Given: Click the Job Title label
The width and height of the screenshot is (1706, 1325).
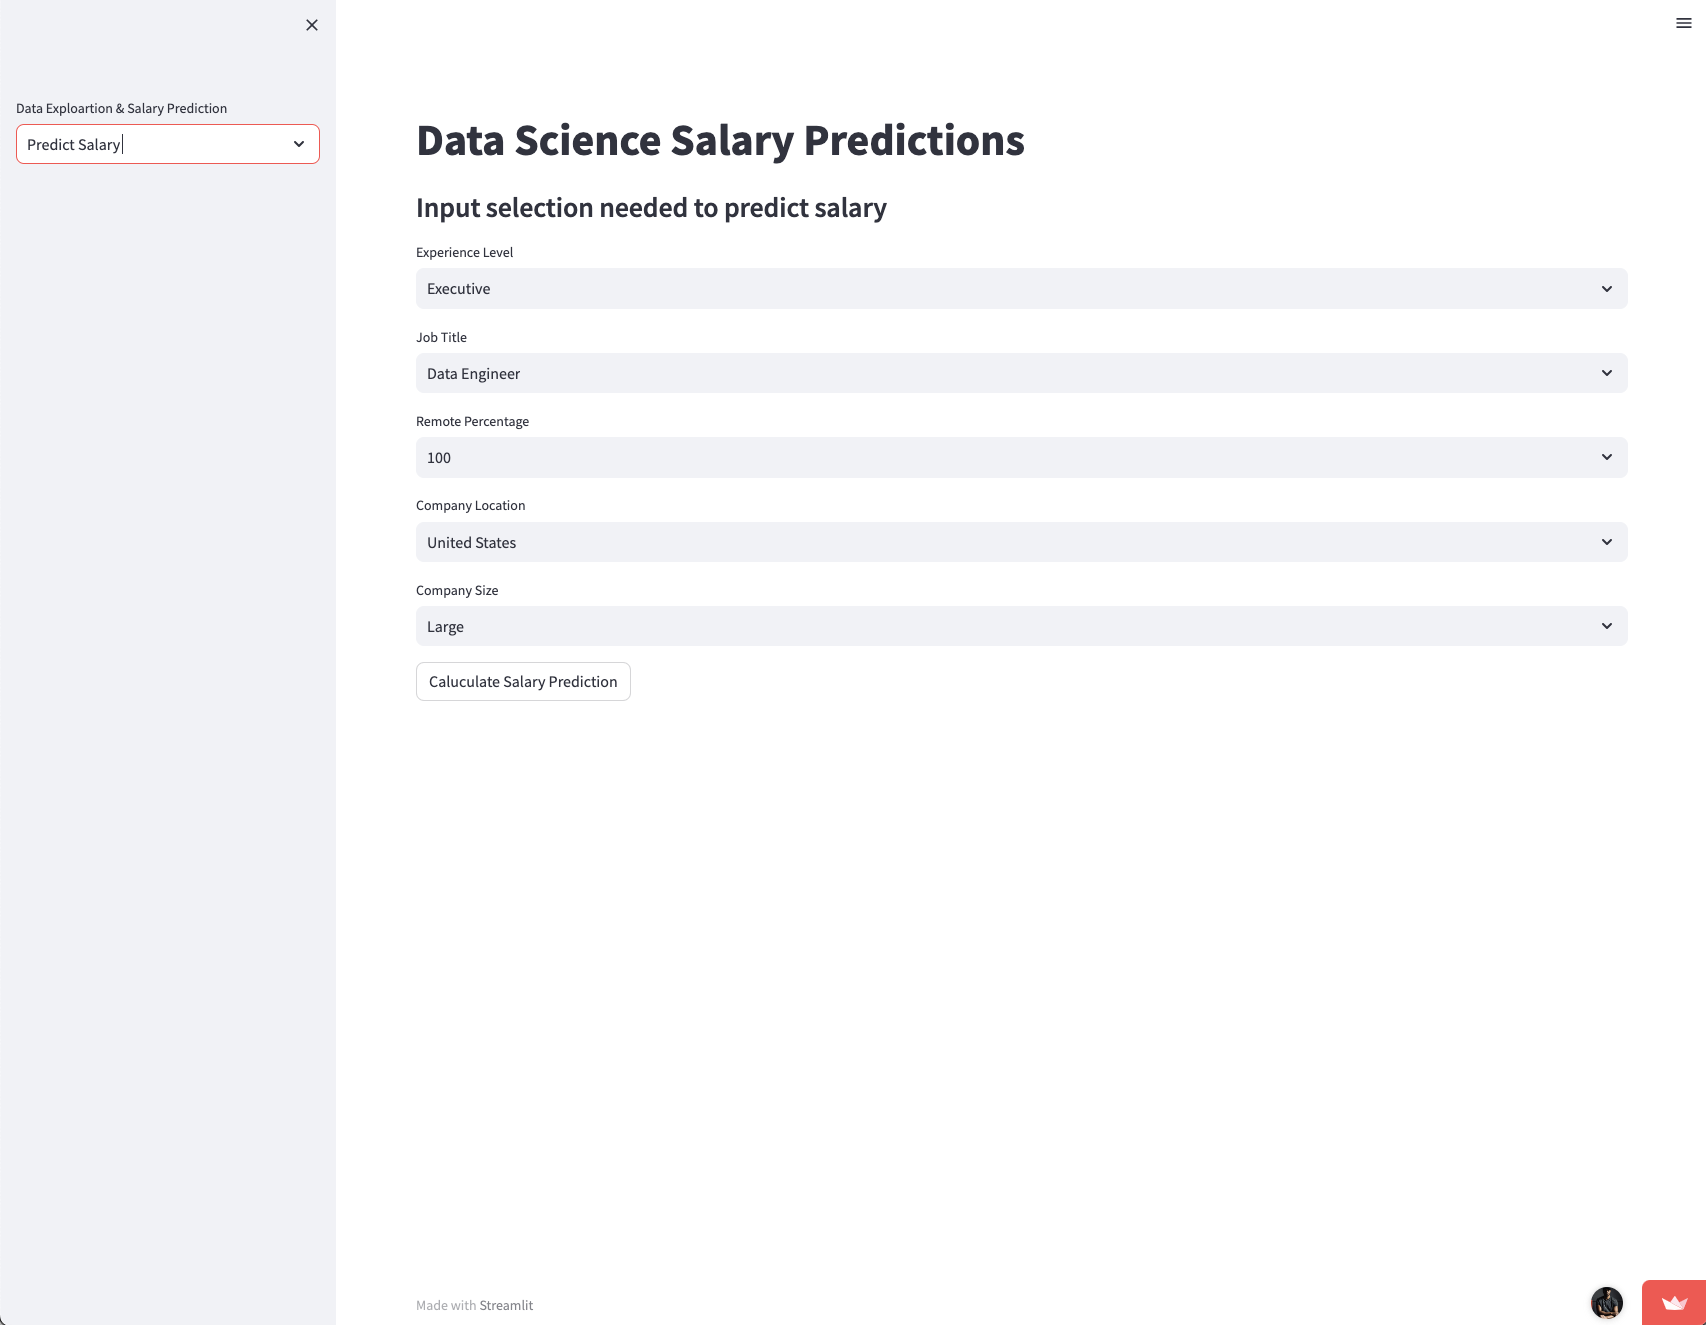Looking at the screenshot, I should click(441, 337).
